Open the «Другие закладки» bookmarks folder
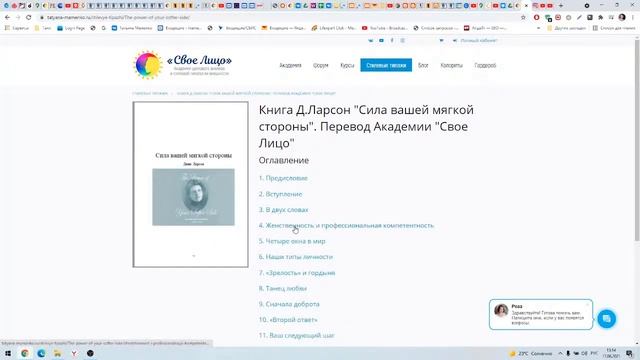Image resolution: width=640 pixels, height=360 pixels. point(567,28)
